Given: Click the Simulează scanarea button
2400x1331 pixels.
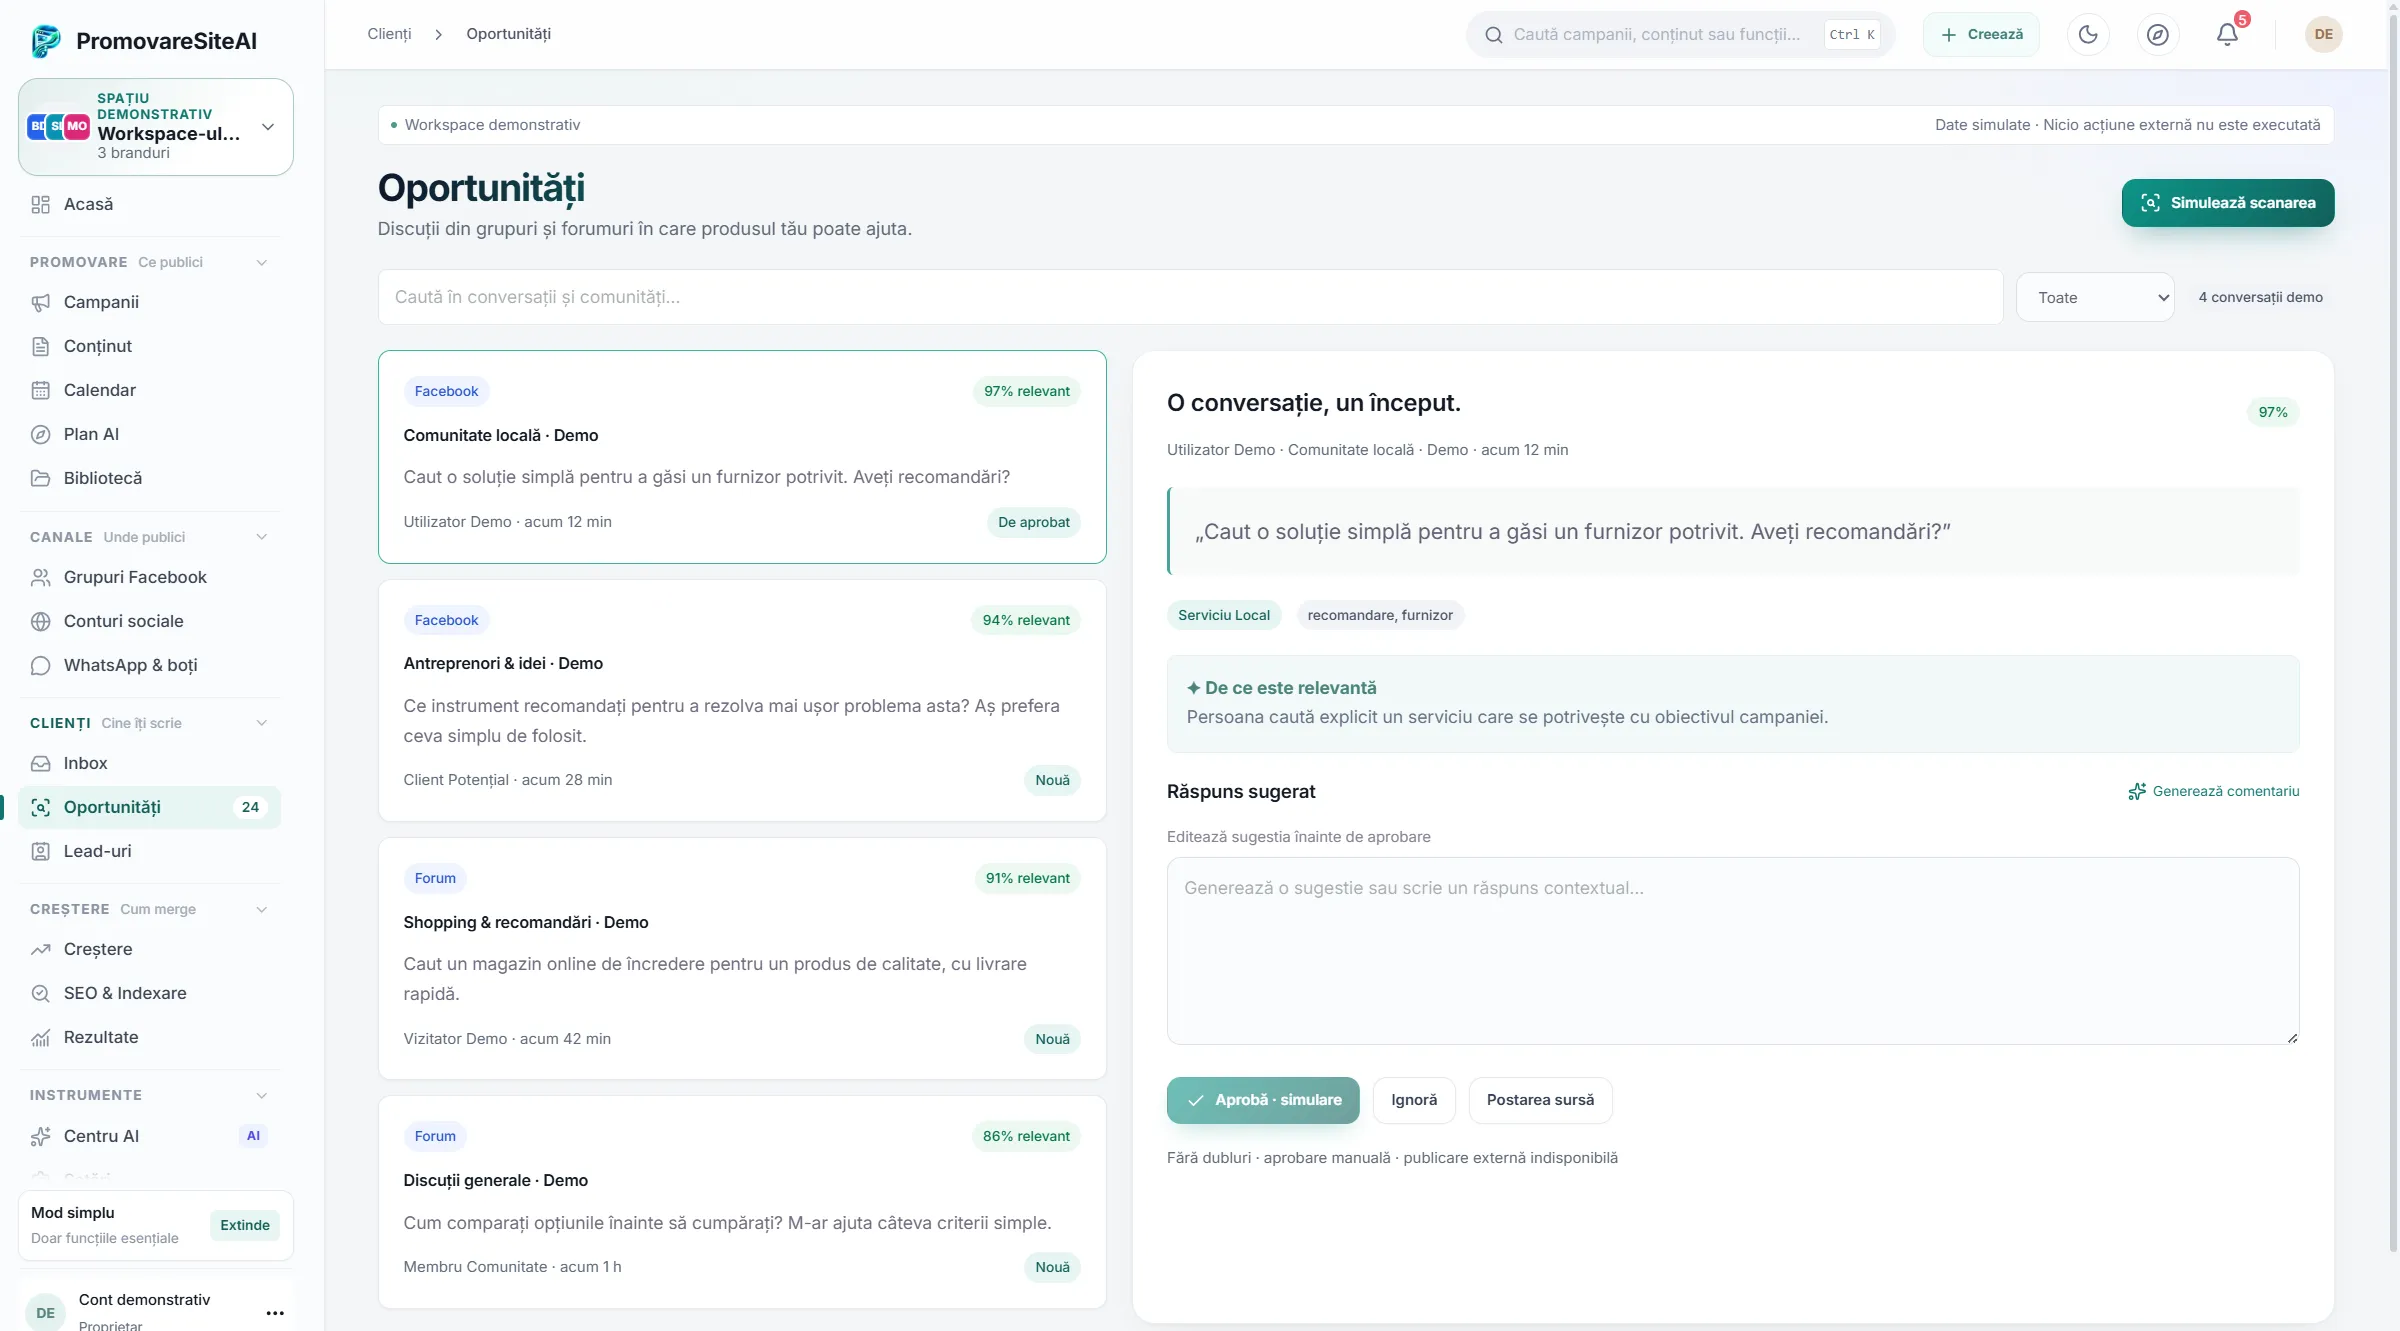Looking at the screenshot, I should [x=2228, y=203].
